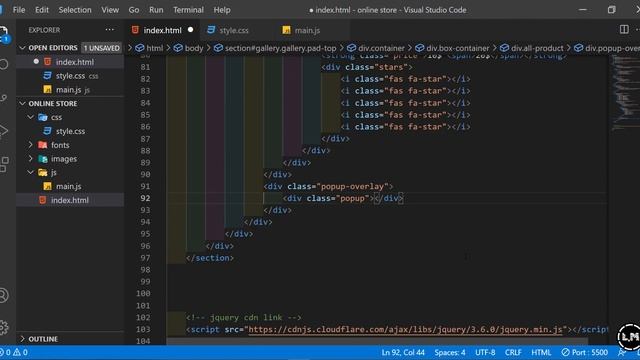Click section#gallery.gallery.pad-top breadcrumb
Screen dimensions: 640x360
pos(280,48)
